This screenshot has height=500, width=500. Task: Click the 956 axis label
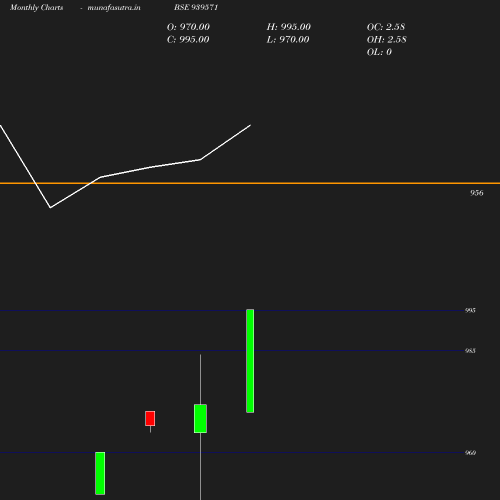coord(477,193)
